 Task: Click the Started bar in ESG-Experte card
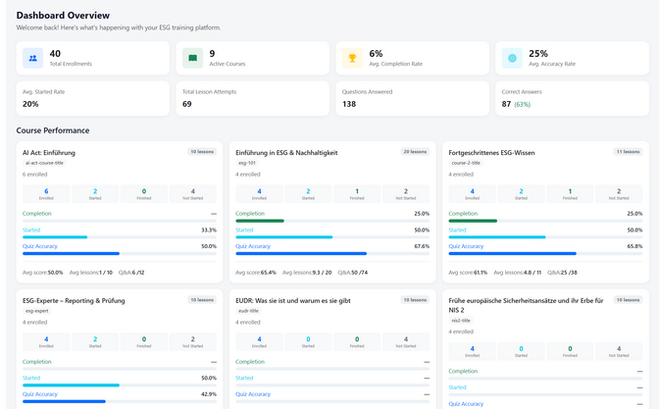(120, 385)
